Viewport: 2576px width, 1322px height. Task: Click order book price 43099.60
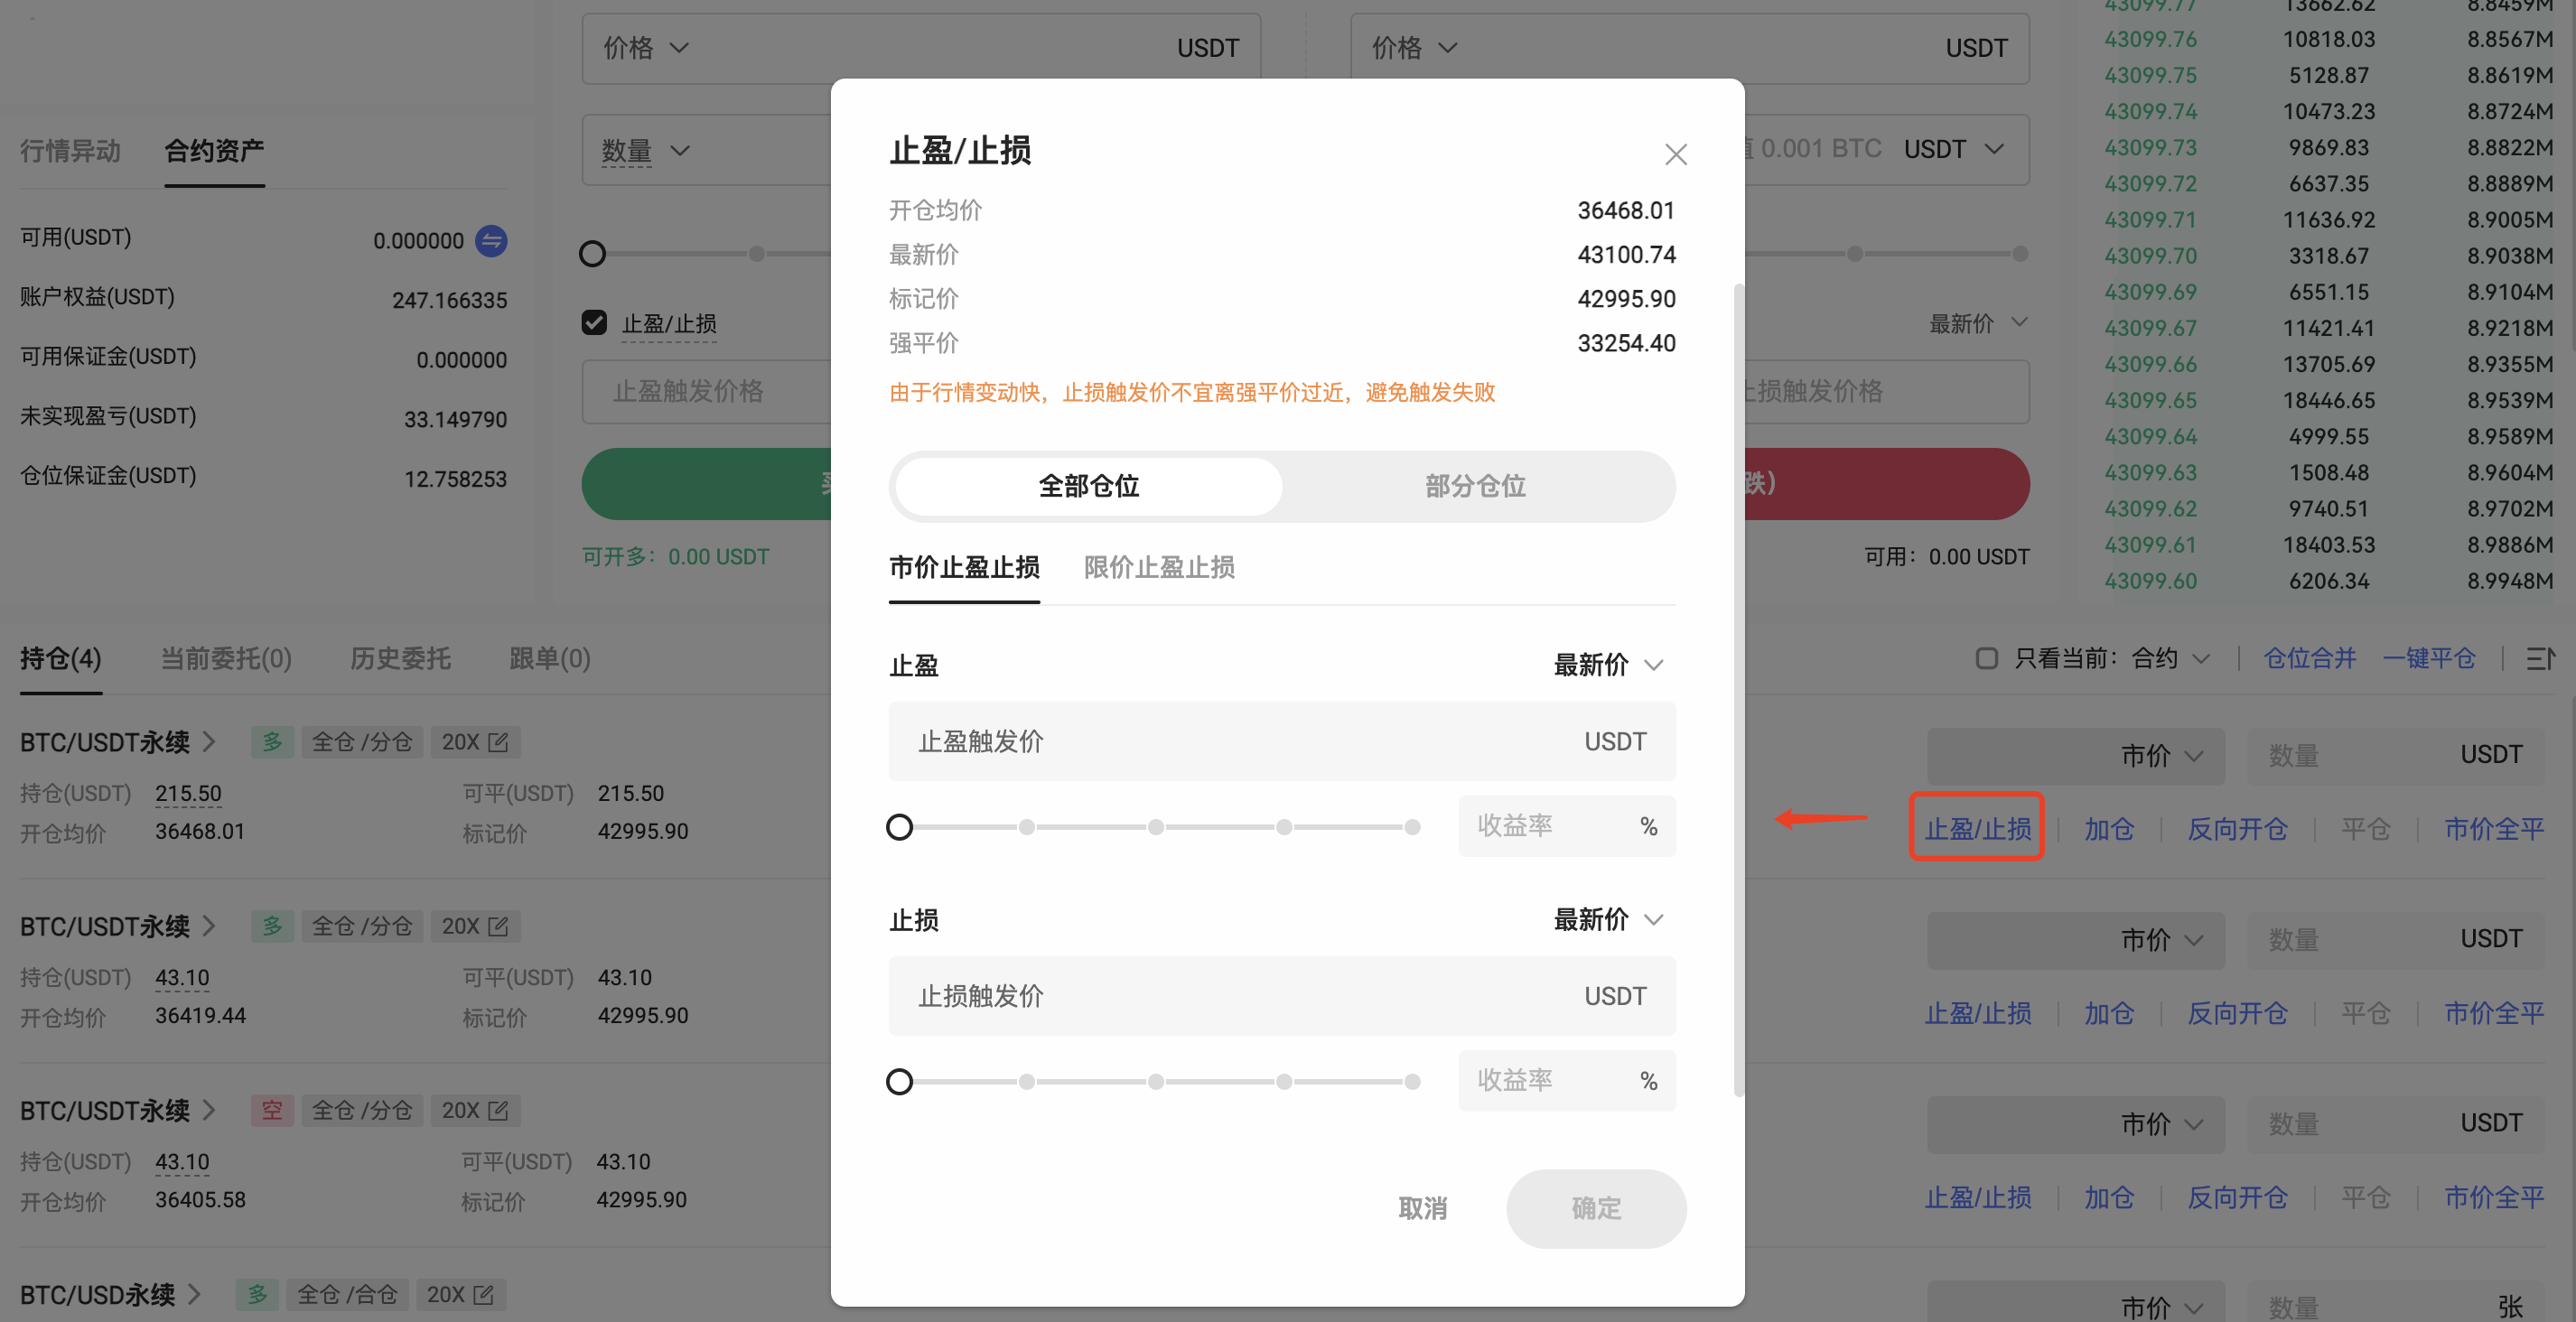(2150, 581)
